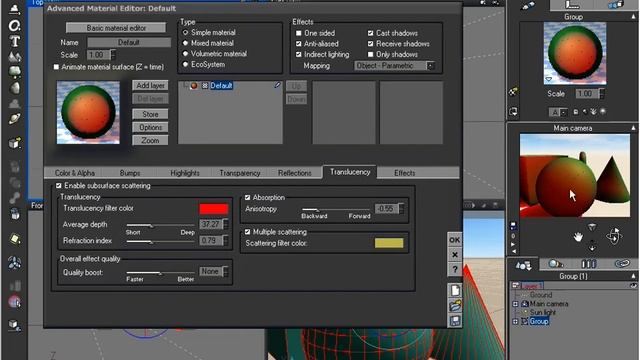Open the Mapping dropdown
The width and height of the screenshot is (640, 360).
tap(394, 66)
